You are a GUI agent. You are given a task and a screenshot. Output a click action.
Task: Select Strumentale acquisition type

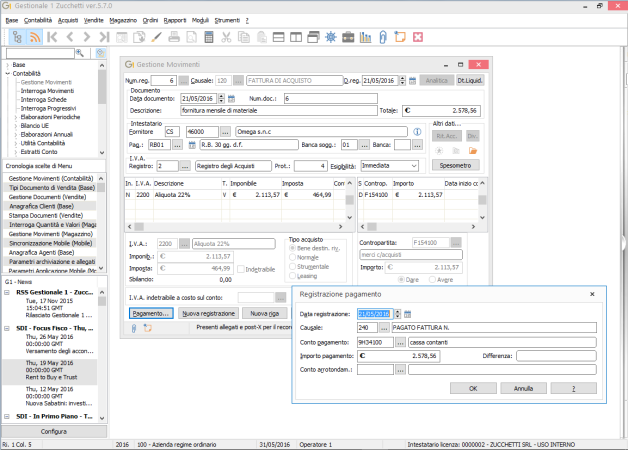point(292,267)
